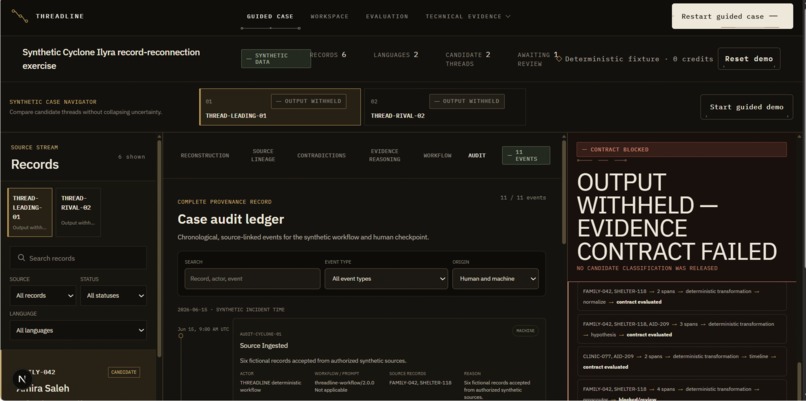Click Start guided demo button
This screenshot has height=401, width=806.
point(746,107)
